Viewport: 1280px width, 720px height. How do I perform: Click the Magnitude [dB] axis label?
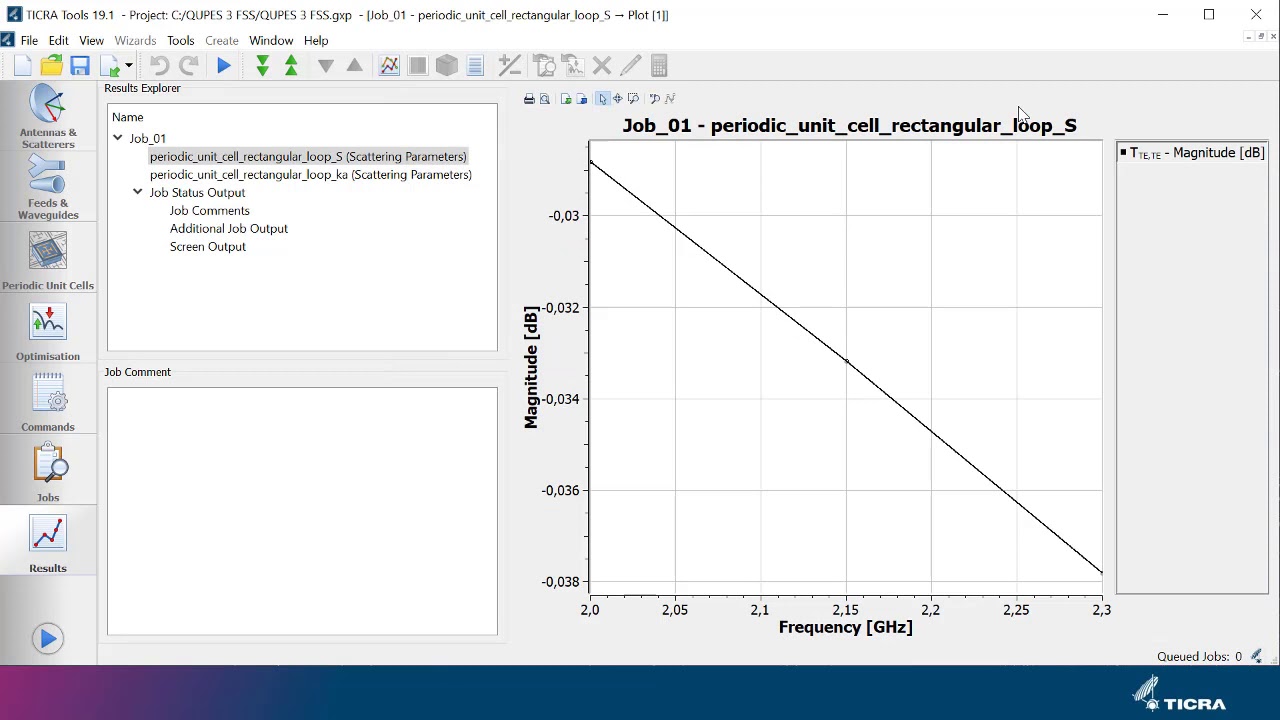(x=531, y=367)
